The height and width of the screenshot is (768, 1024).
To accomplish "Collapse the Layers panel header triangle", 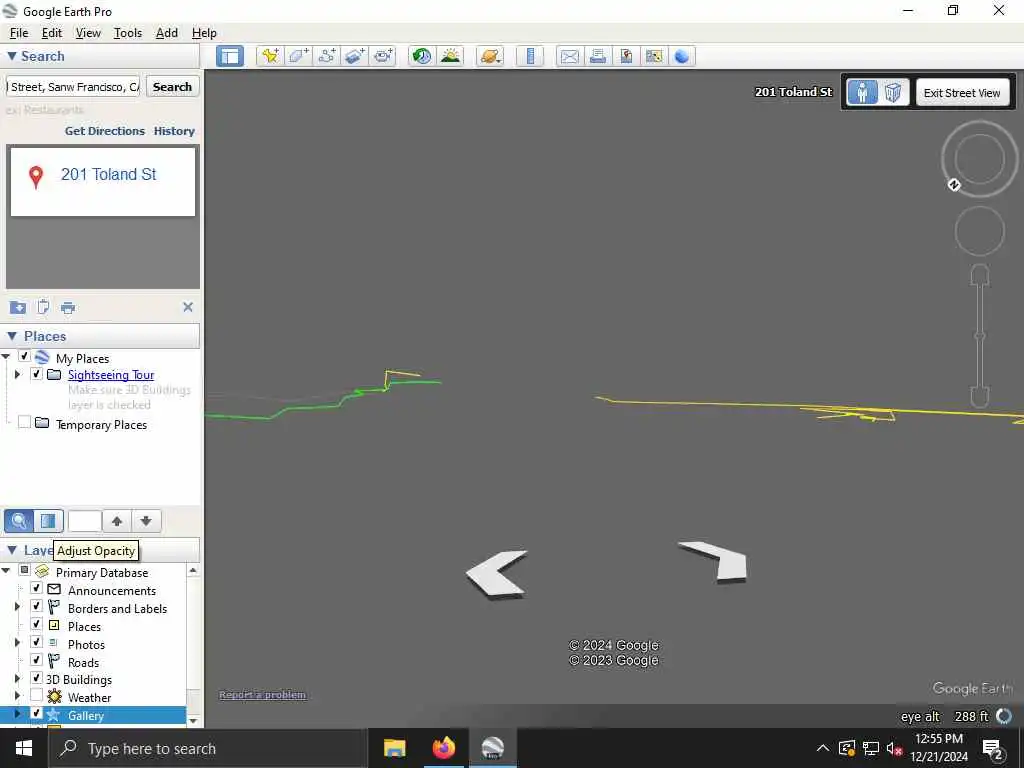I will click(x=11, y=551).
